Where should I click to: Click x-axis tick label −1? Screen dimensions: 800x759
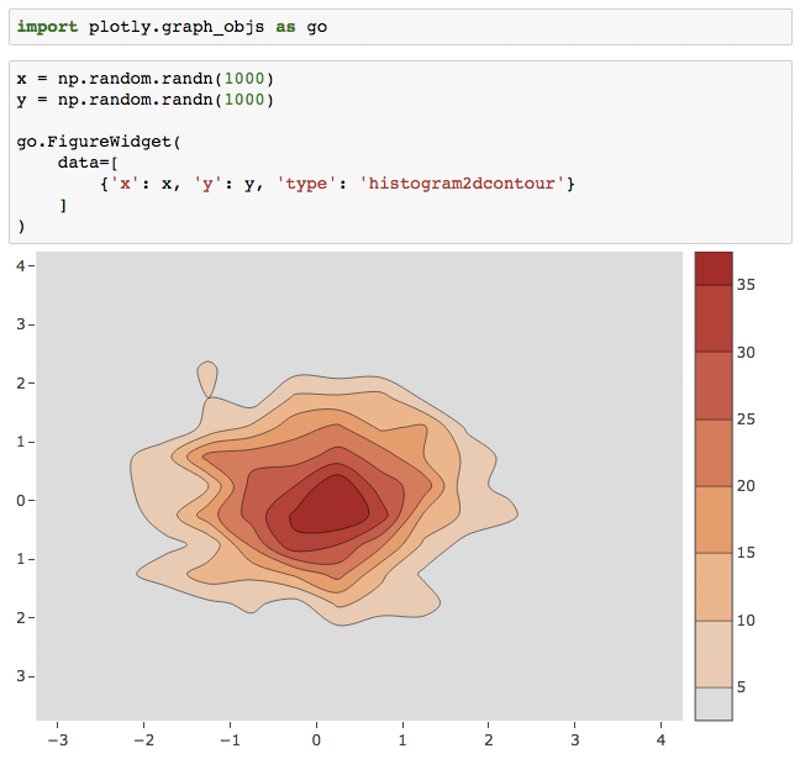click(x=230, y=740)
